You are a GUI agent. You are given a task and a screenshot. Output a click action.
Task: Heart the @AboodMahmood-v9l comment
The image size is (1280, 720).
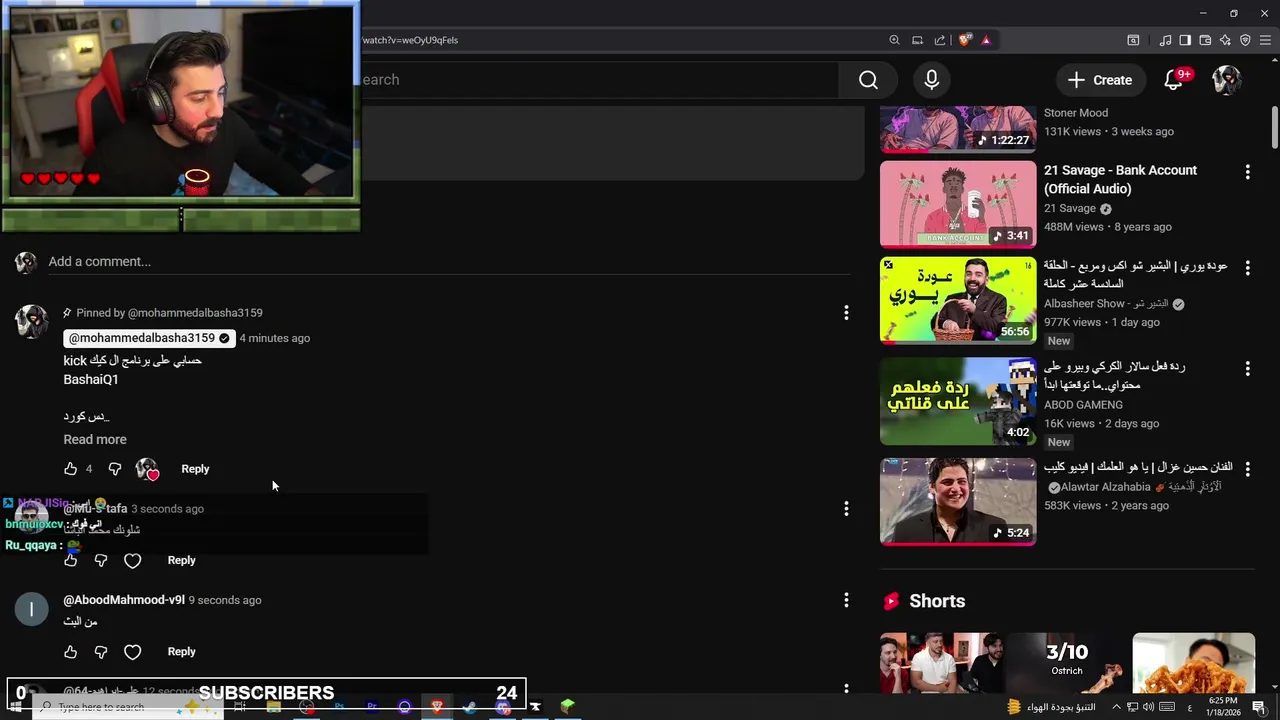coord(133,652)
